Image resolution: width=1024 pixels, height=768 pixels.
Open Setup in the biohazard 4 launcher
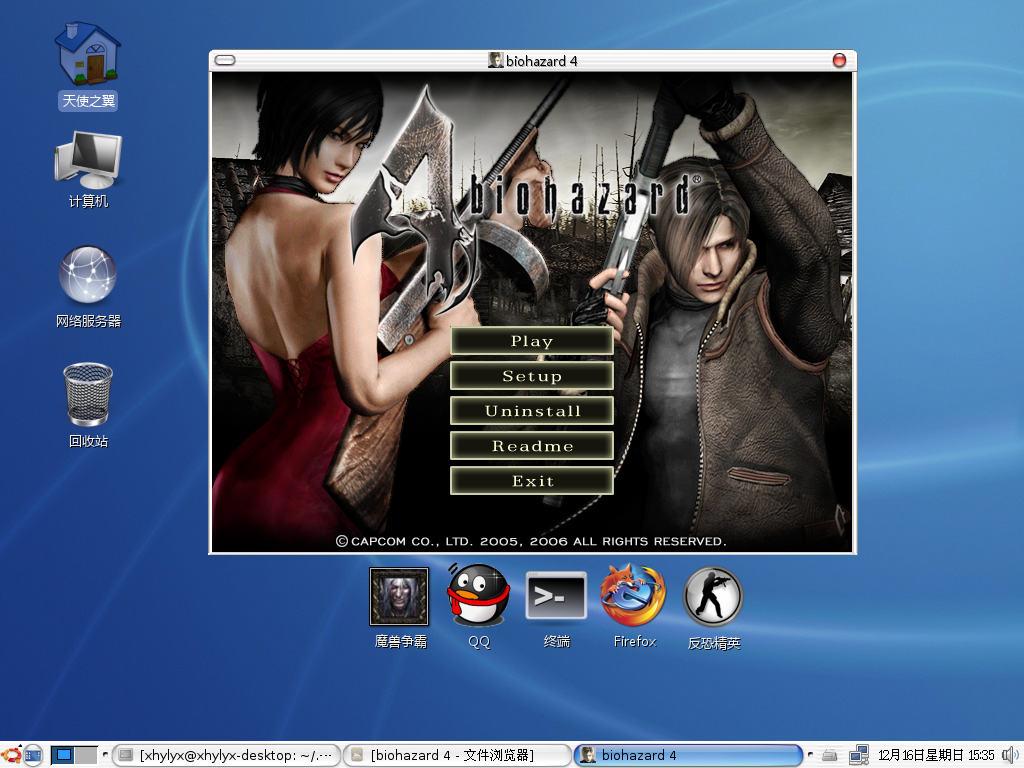[532, 376]
